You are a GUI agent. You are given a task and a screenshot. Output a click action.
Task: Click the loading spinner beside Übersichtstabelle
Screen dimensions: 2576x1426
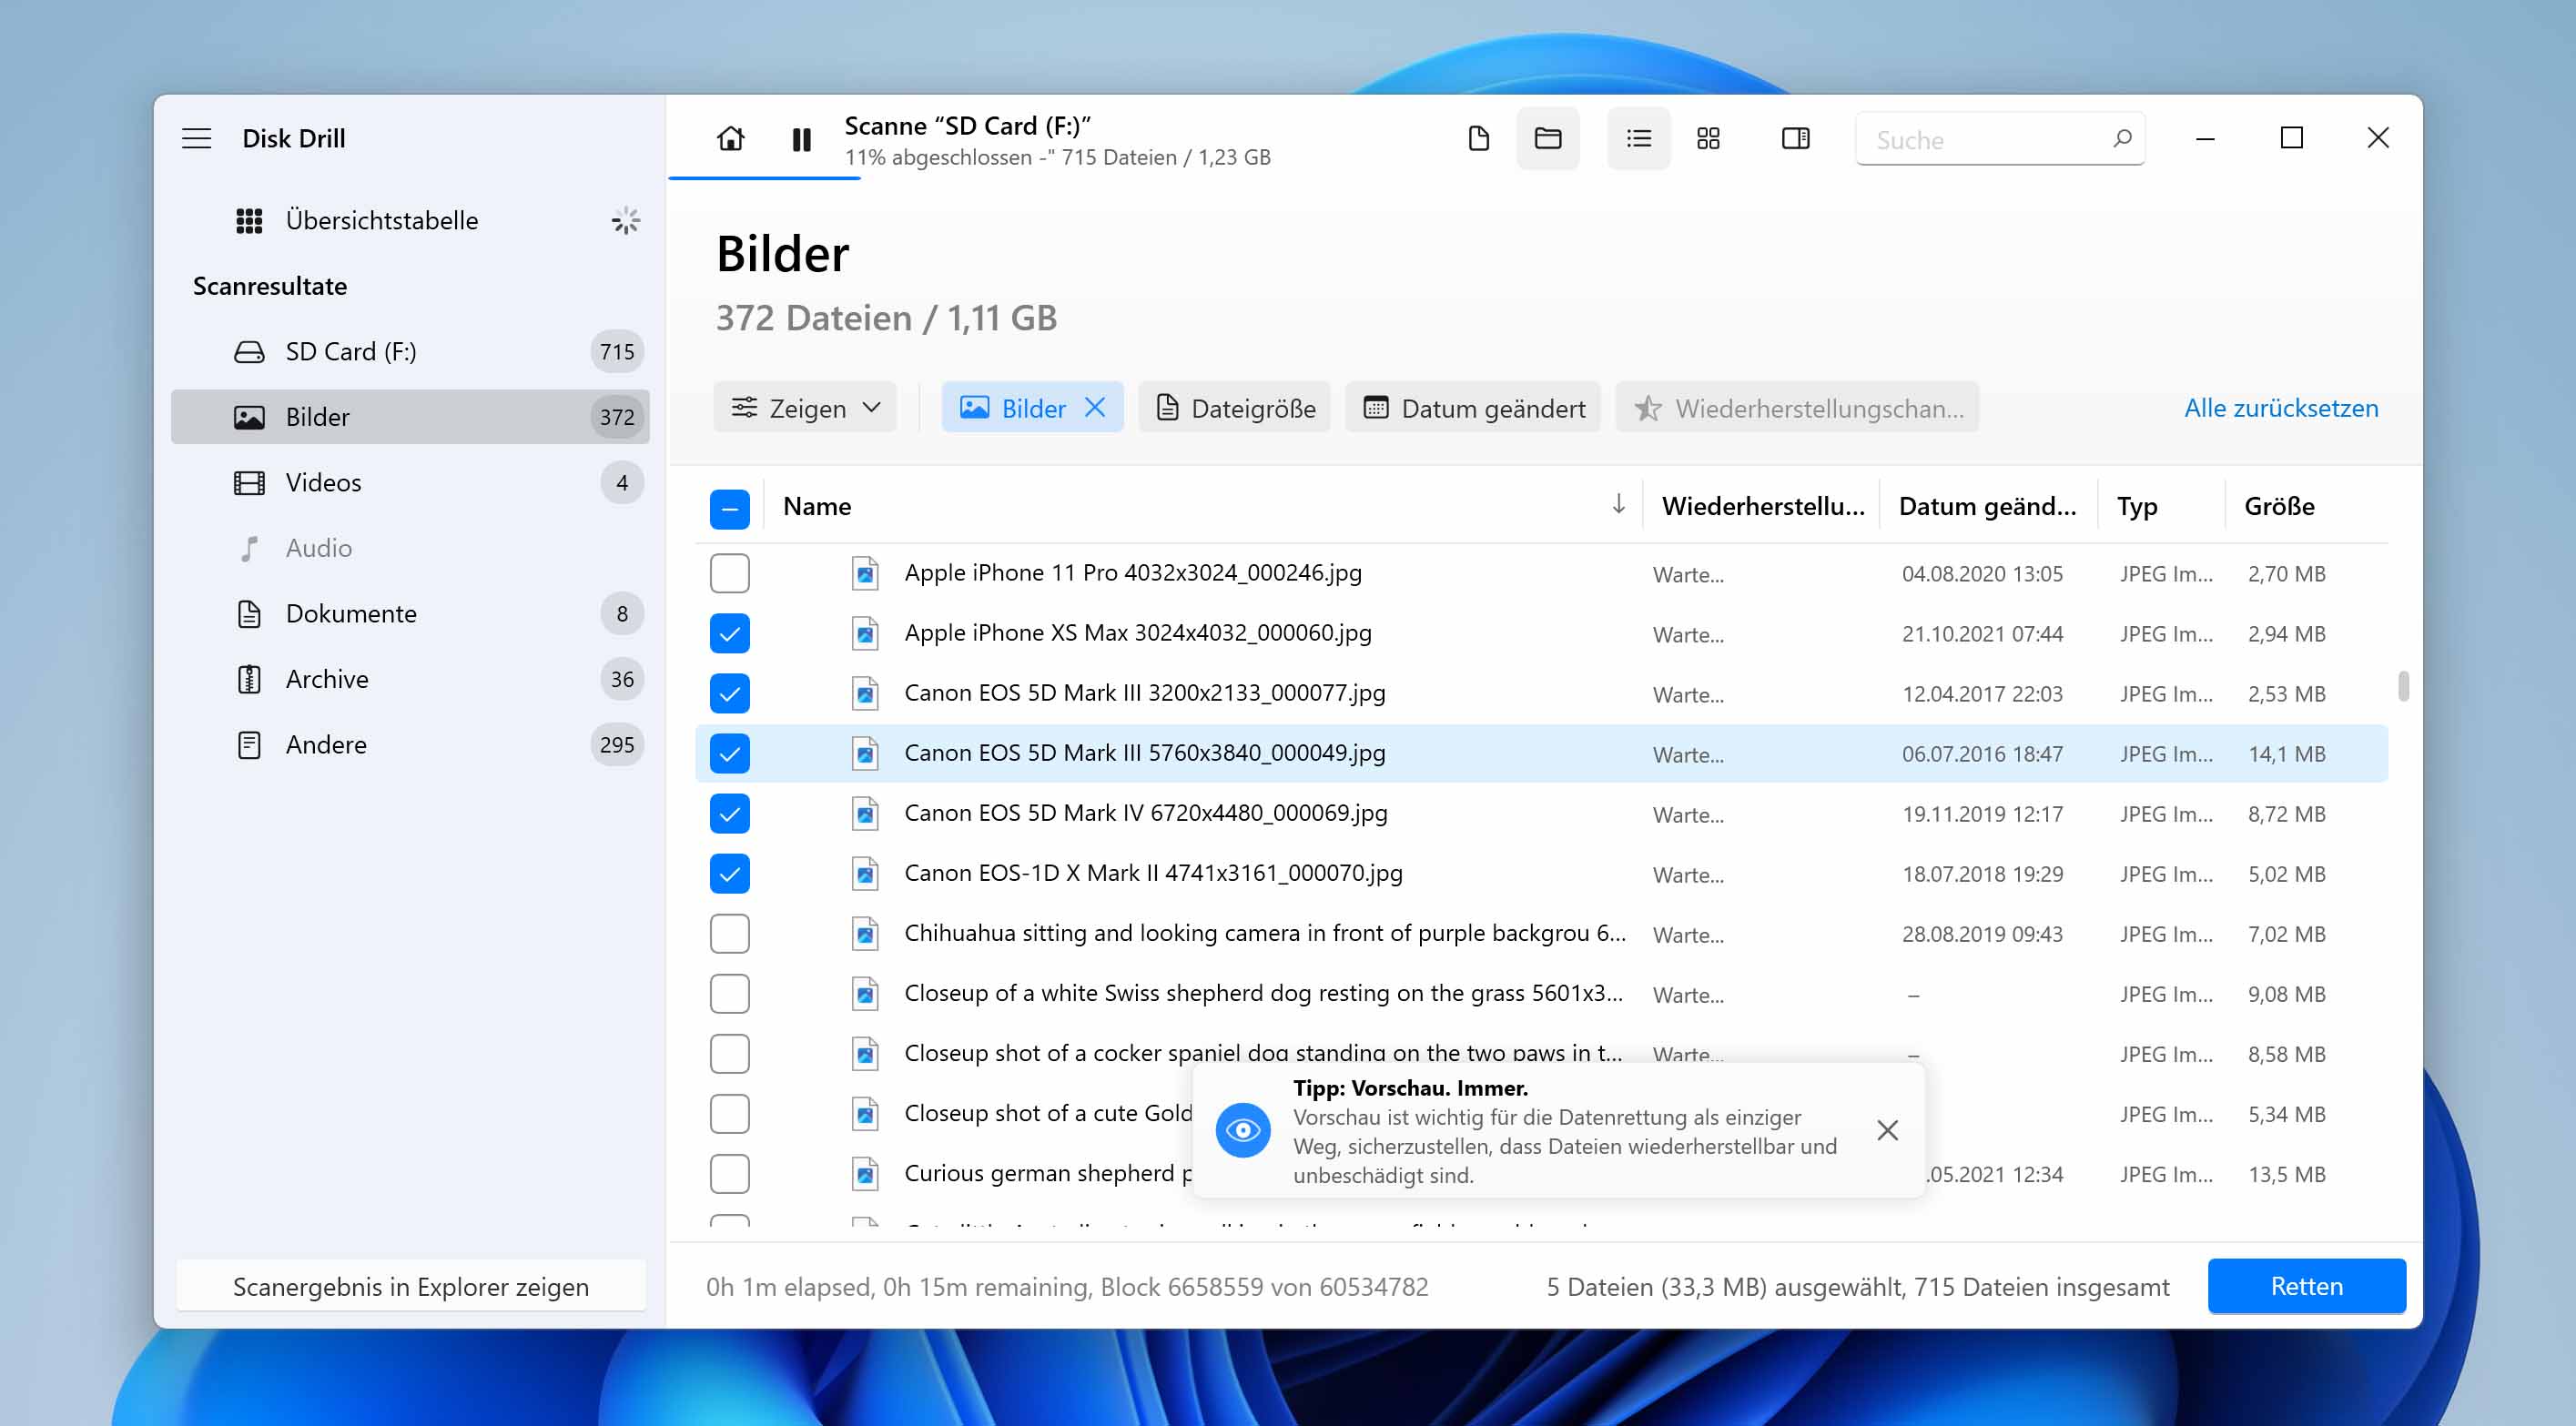(x=625, y=220)
